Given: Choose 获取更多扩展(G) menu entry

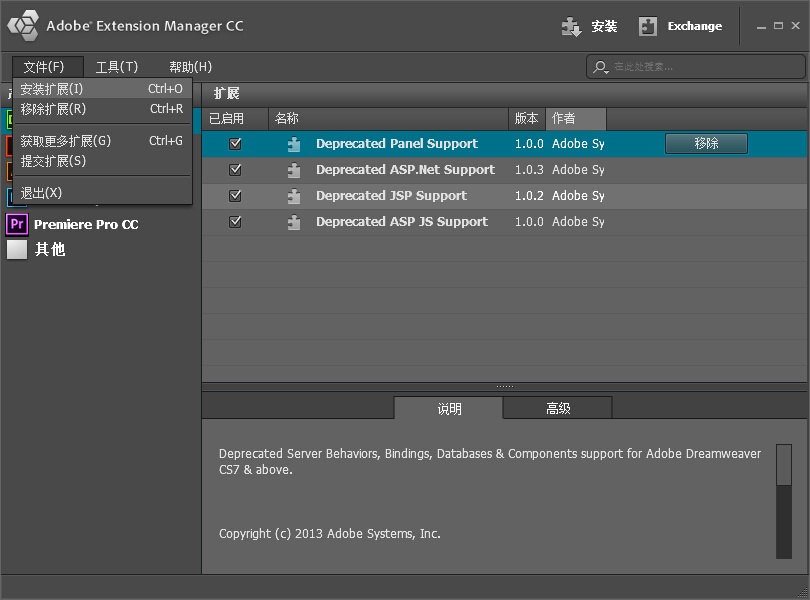Looking at the screenshot, I should [x=102, y=141].
